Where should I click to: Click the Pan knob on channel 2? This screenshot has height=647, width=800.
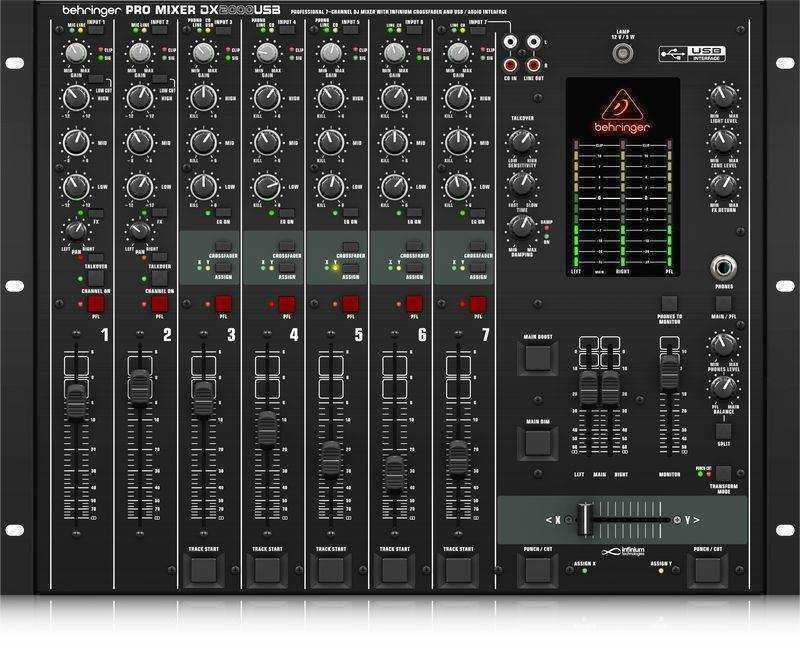coord(140,231)
